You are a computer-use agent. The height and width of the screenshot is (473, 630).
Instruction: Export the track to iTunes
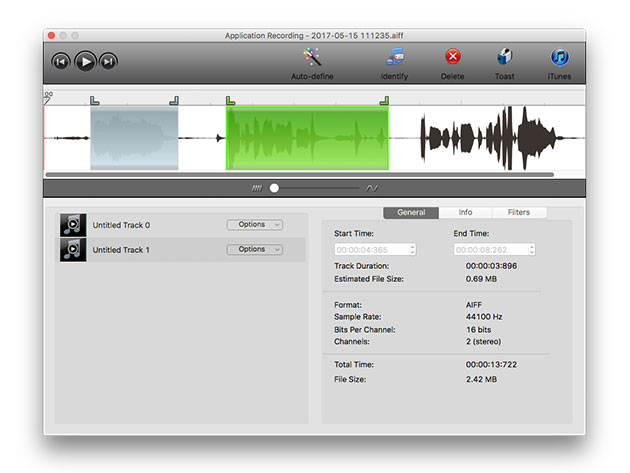pyautogui.click(x=559, y=64)
